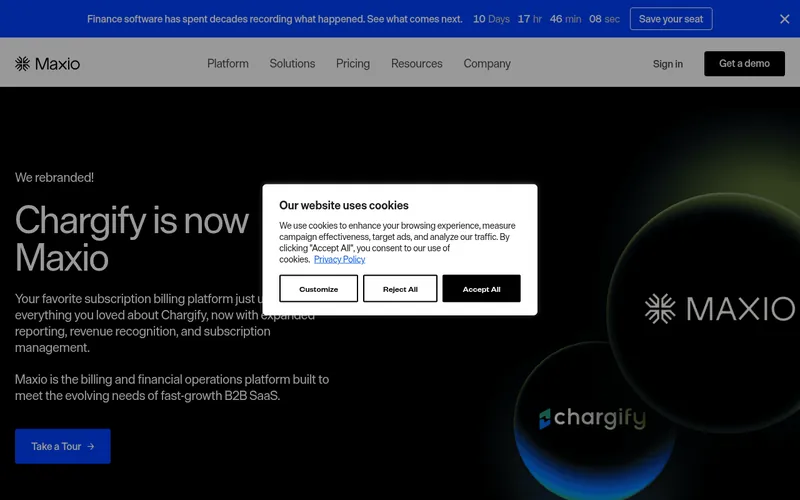Click the paragraph starting 'Maxio is the billing'

point(172,387)
